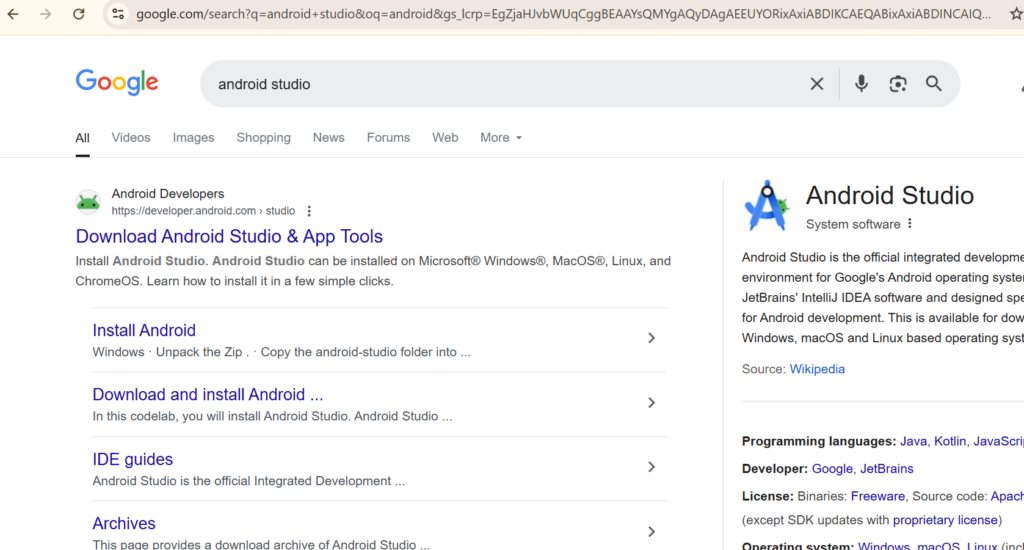Open the Download and install Android sitelink
The width and height of the screenshot is (1024, 550).
point(208,395)
